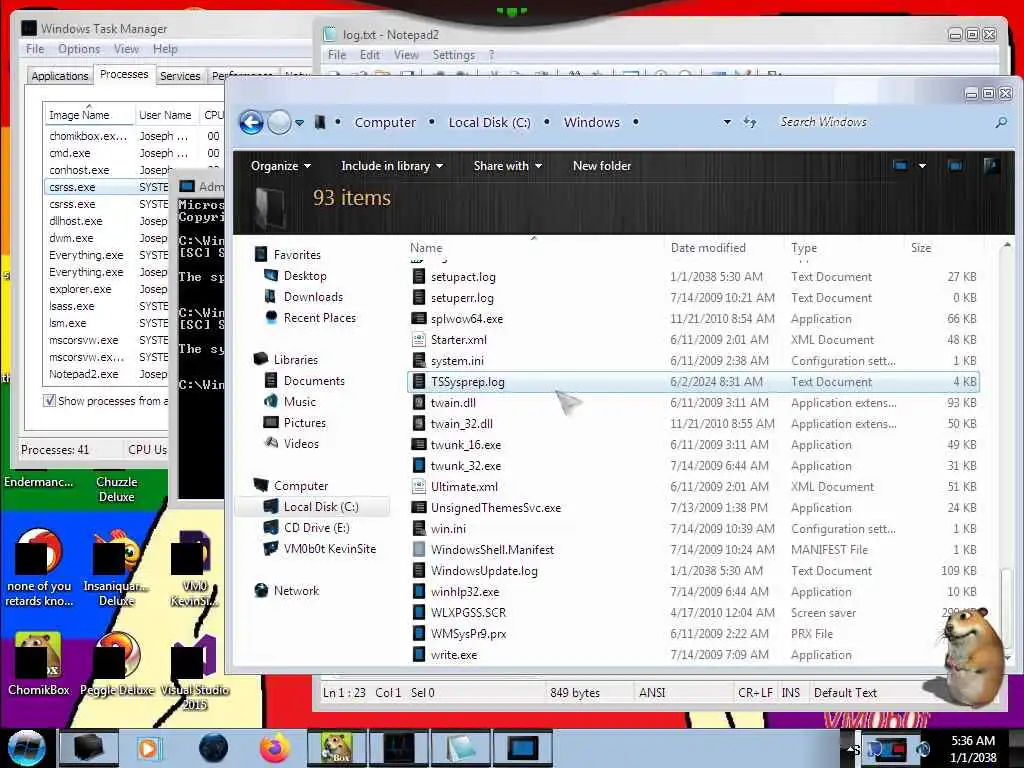
Task: Select Recent Places in the navigation pane
Action: [319, 317]
